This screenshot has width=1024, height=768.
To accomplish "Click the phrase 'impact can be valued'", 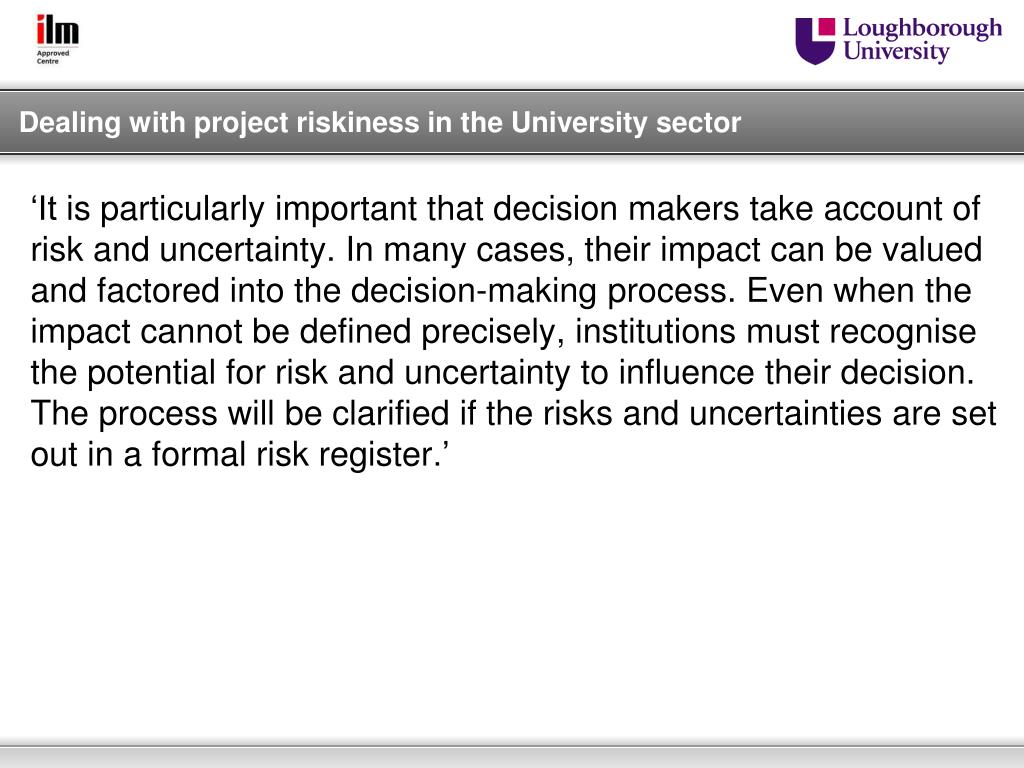I will click(821, 250).
